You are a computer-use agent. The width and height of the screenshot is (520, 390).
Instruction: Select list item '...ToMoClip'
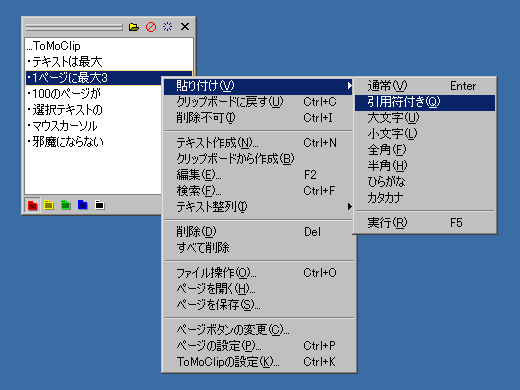[x=109, y=46]
